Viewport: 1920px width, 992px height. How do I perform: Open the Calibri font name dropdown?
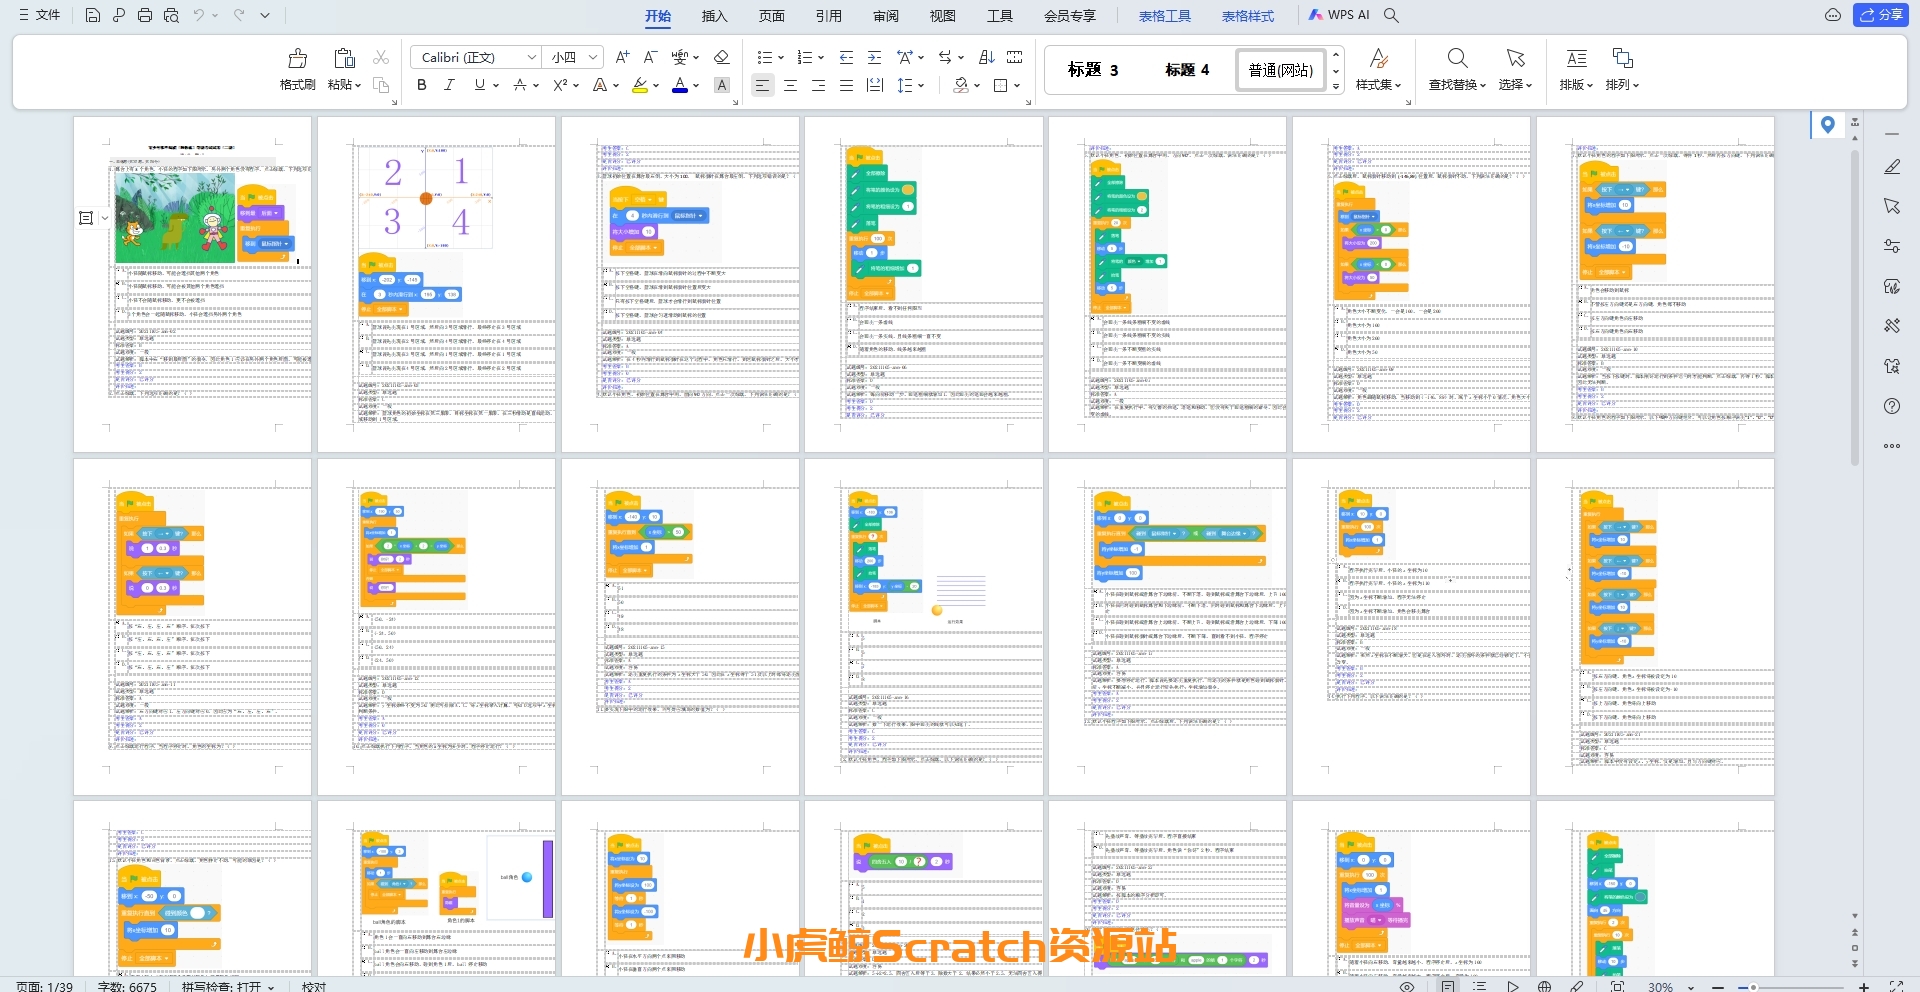click(532, 57)
